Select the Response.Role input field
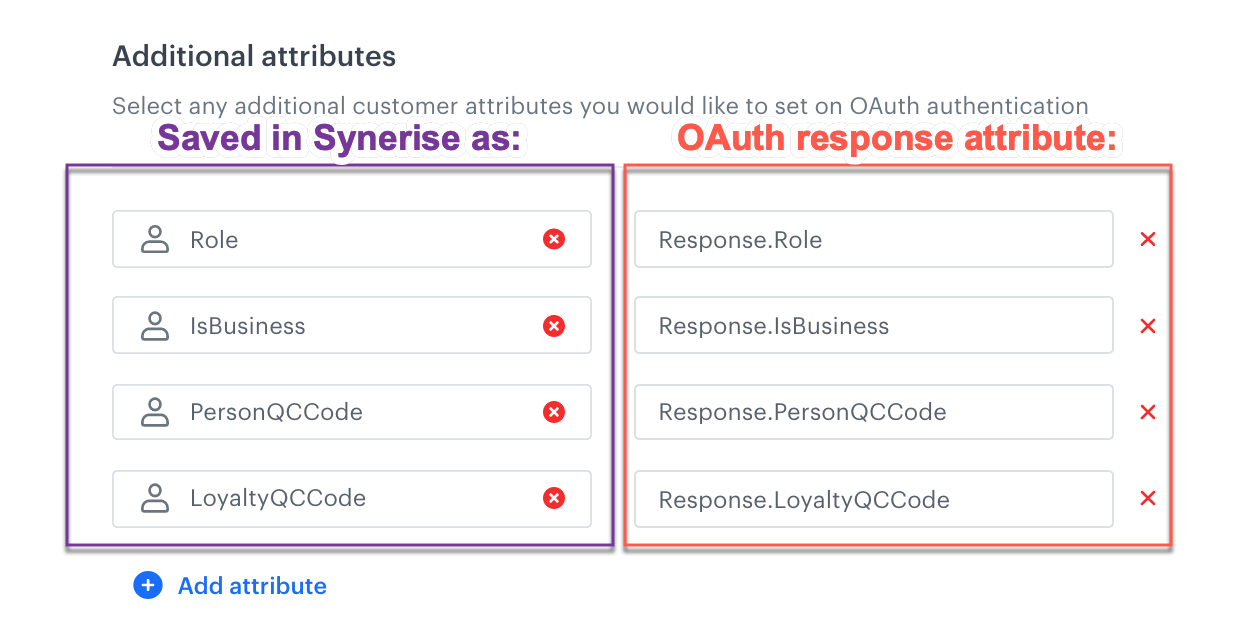 pos(870,239)
